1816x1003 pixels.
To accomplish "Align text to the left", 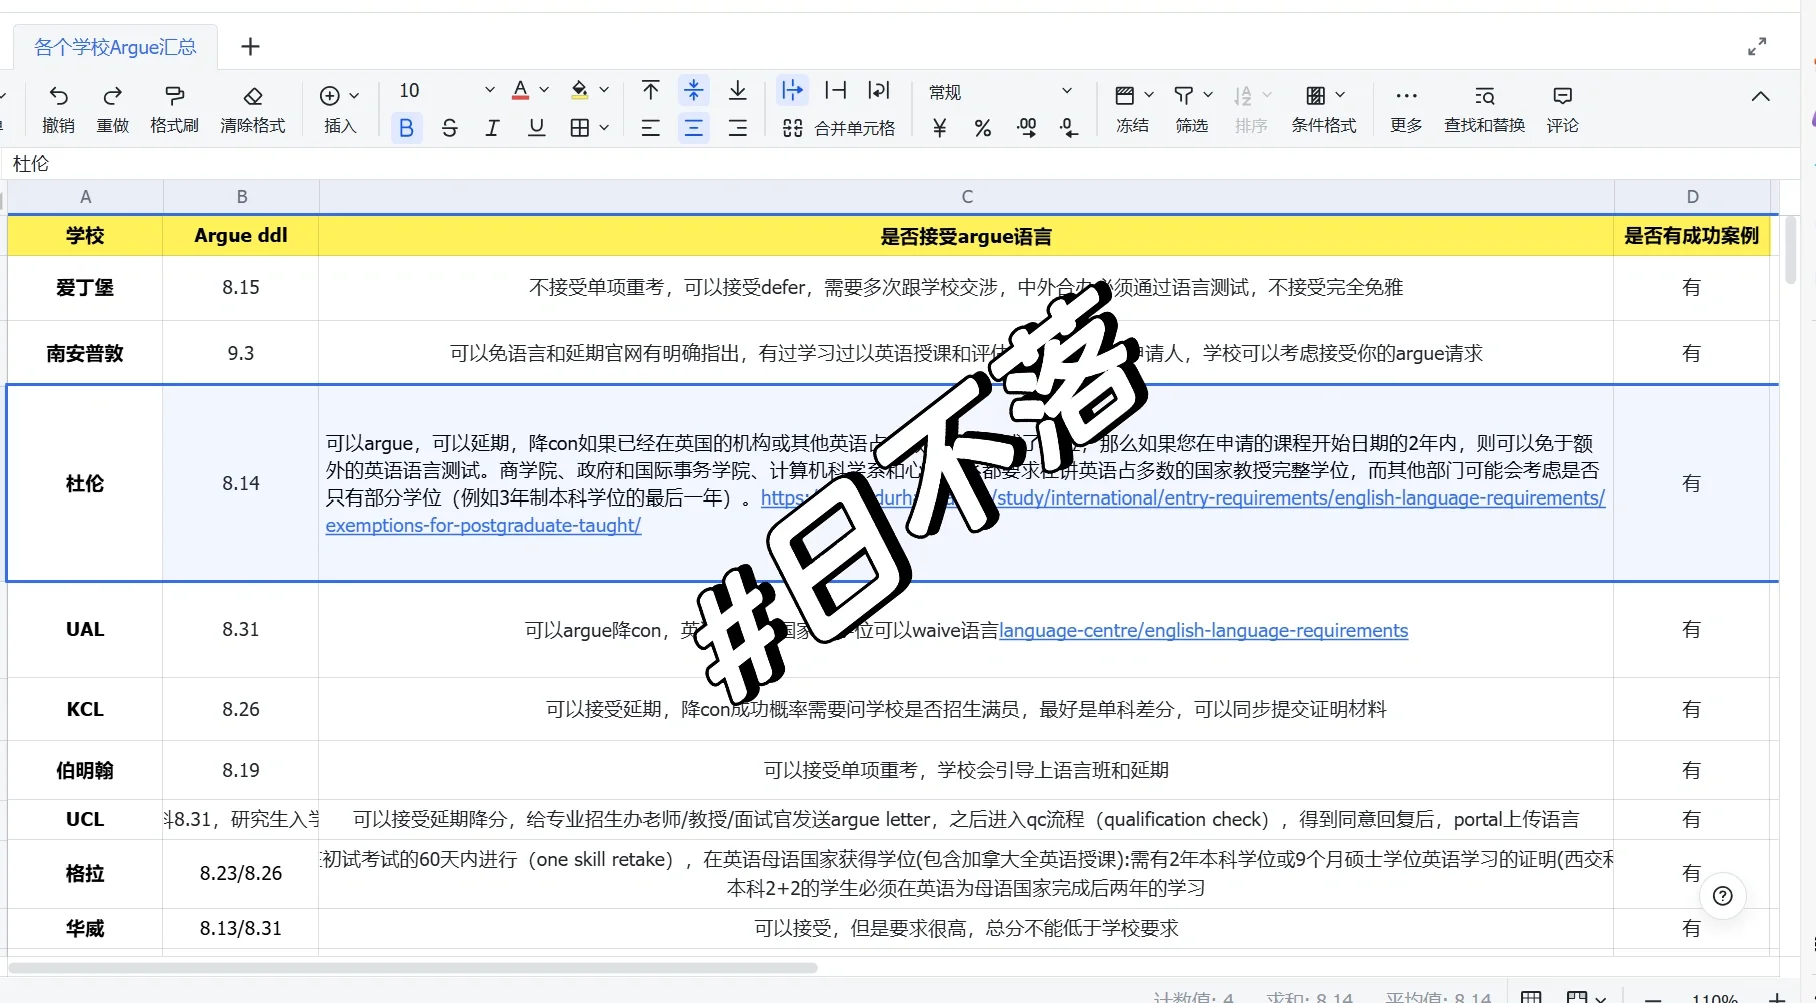I will click(650, 128).
